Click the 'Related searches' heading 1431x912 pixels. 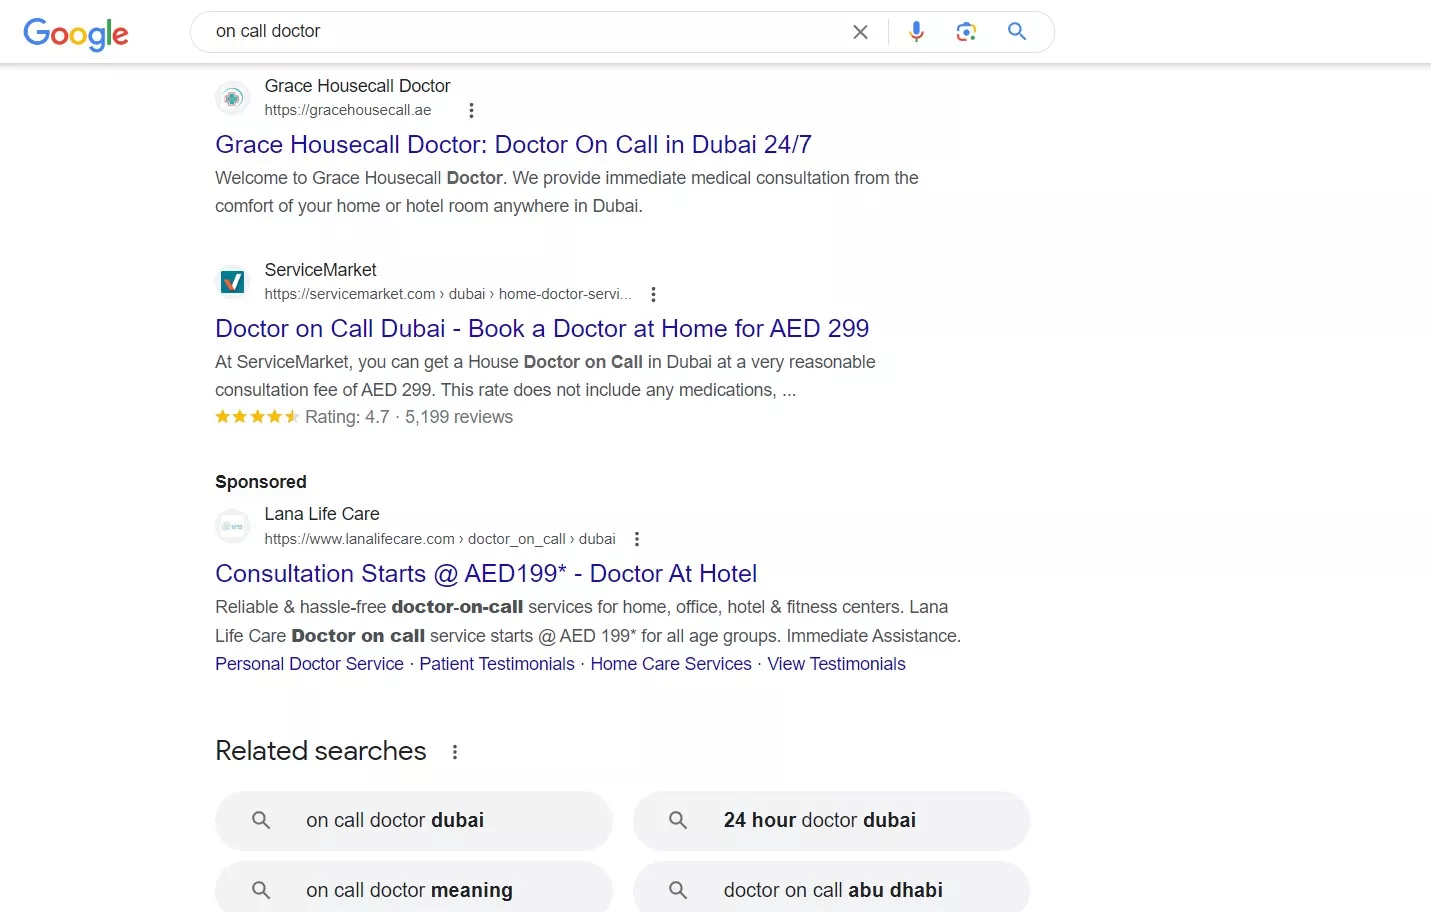(321, 751)
